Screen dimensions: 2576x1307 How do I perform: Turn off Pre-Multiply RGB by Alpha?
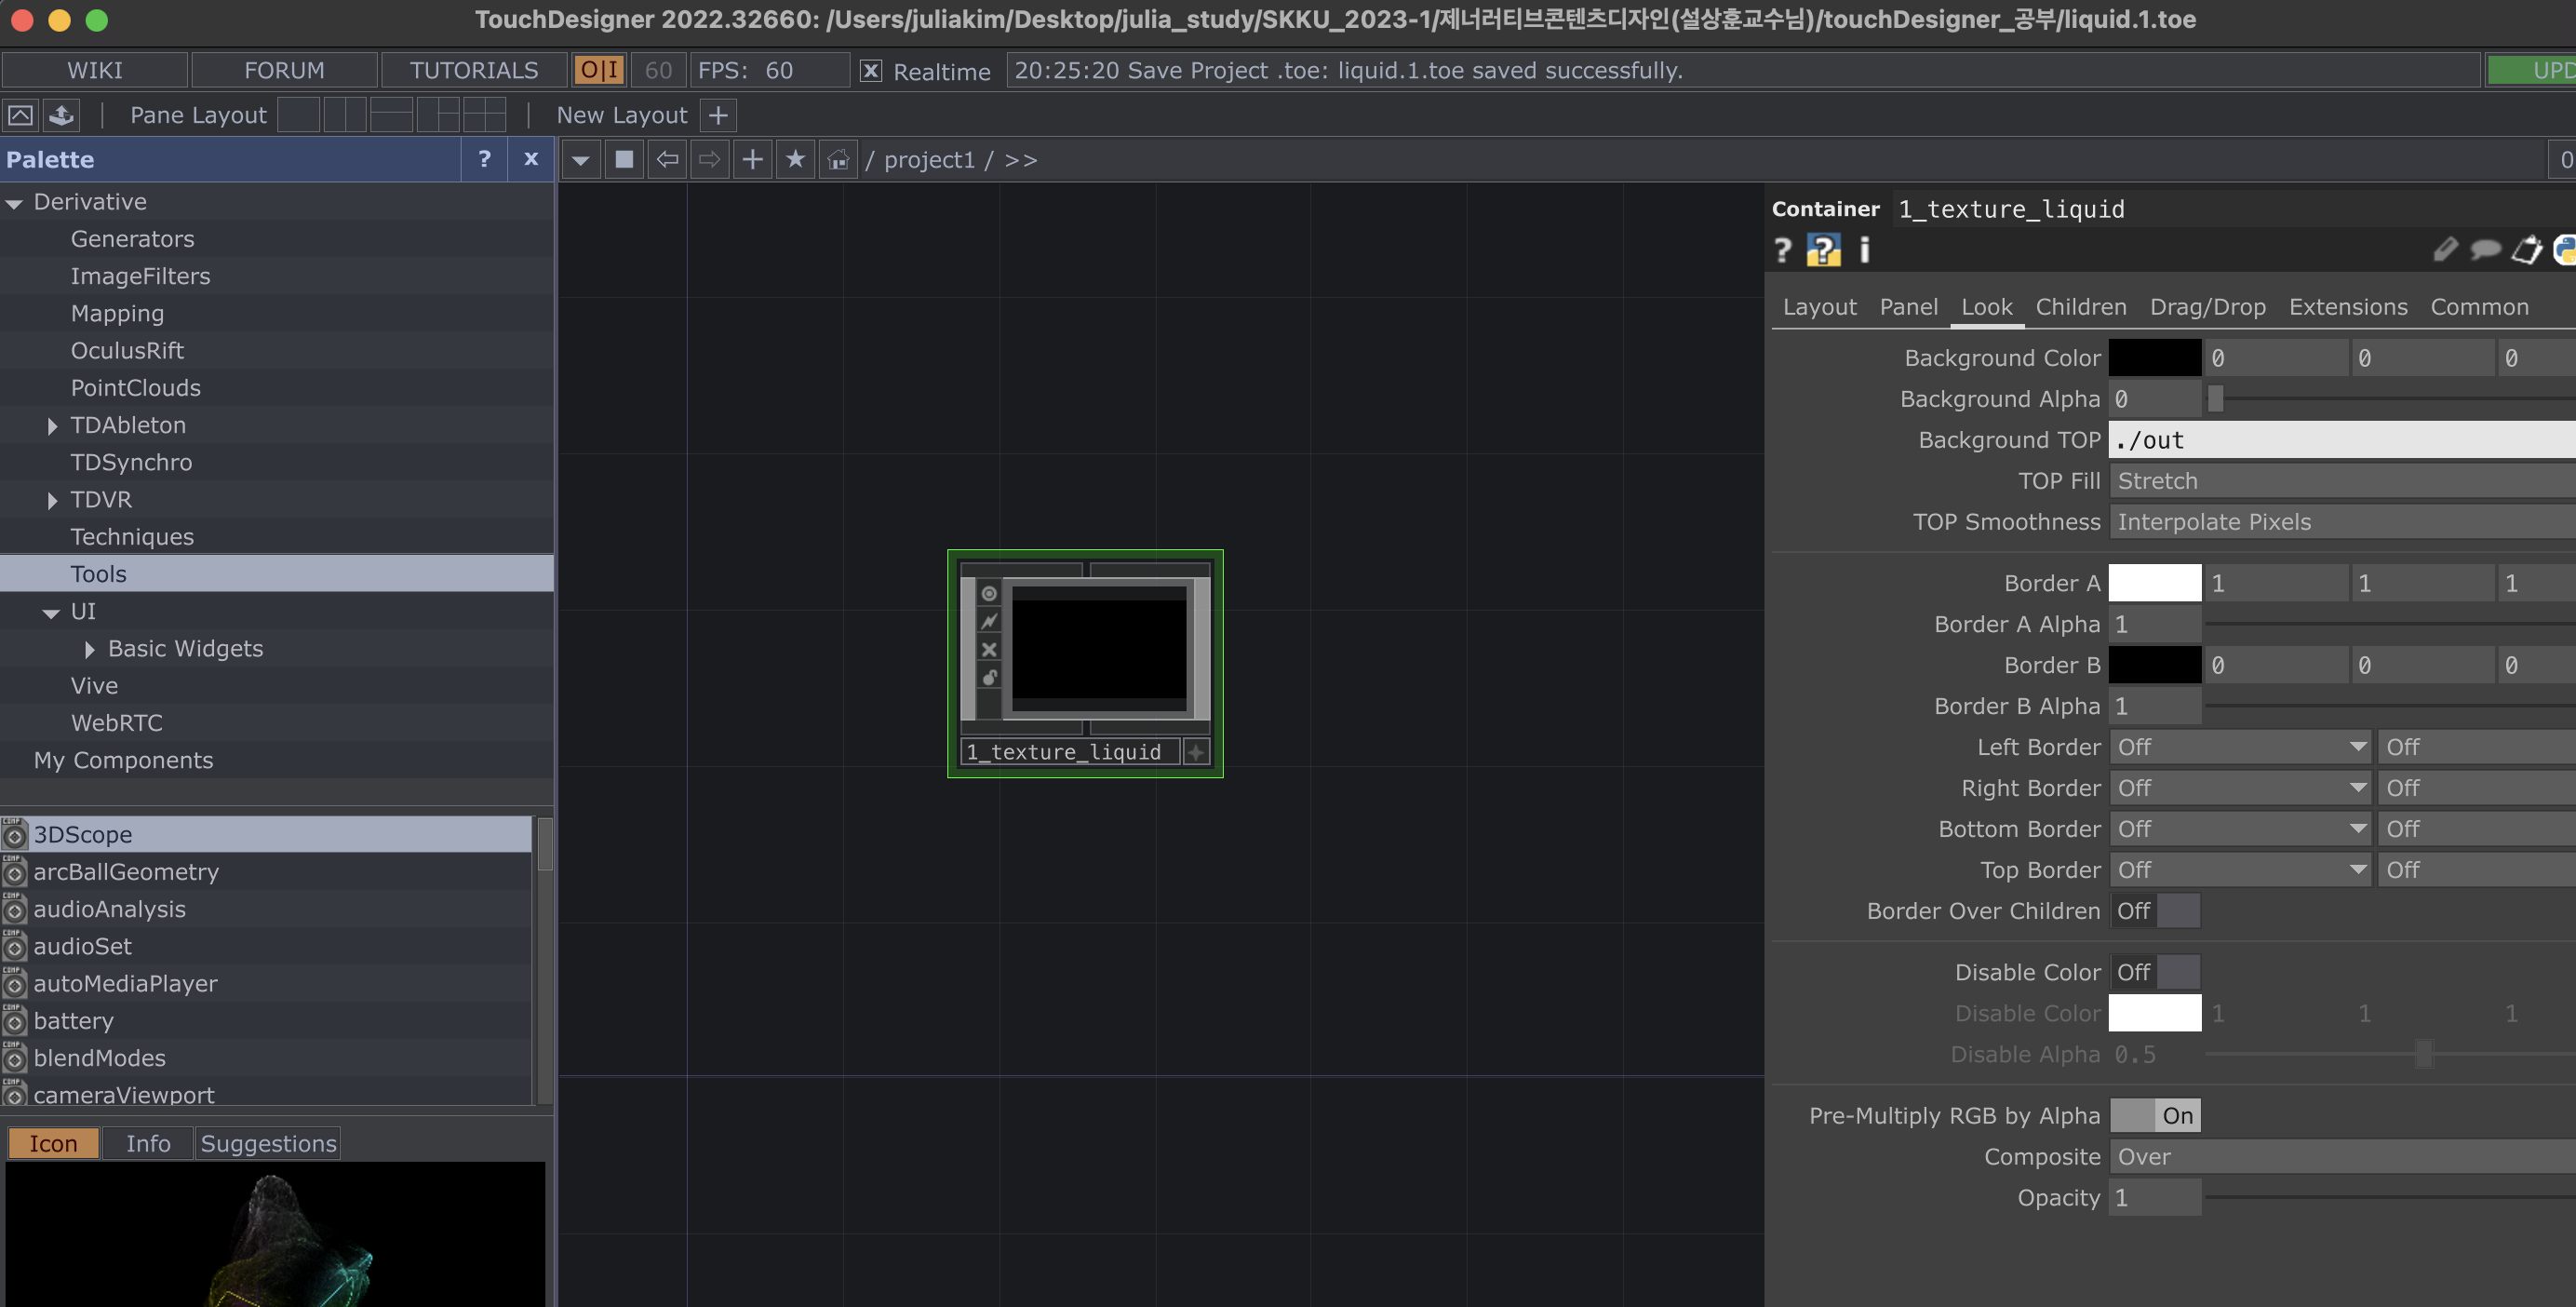[2155, 1116]
